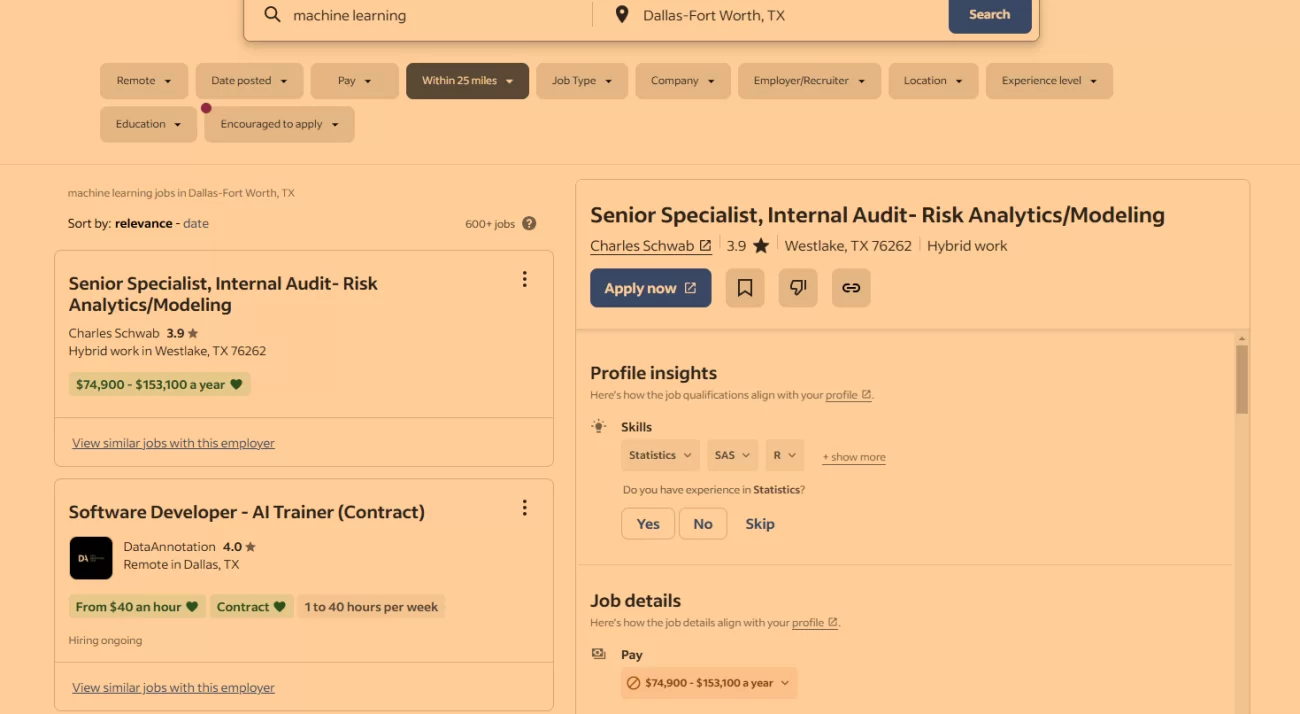
Task: Open the Charles Schwab company link
Action: [x=651, y=246]
